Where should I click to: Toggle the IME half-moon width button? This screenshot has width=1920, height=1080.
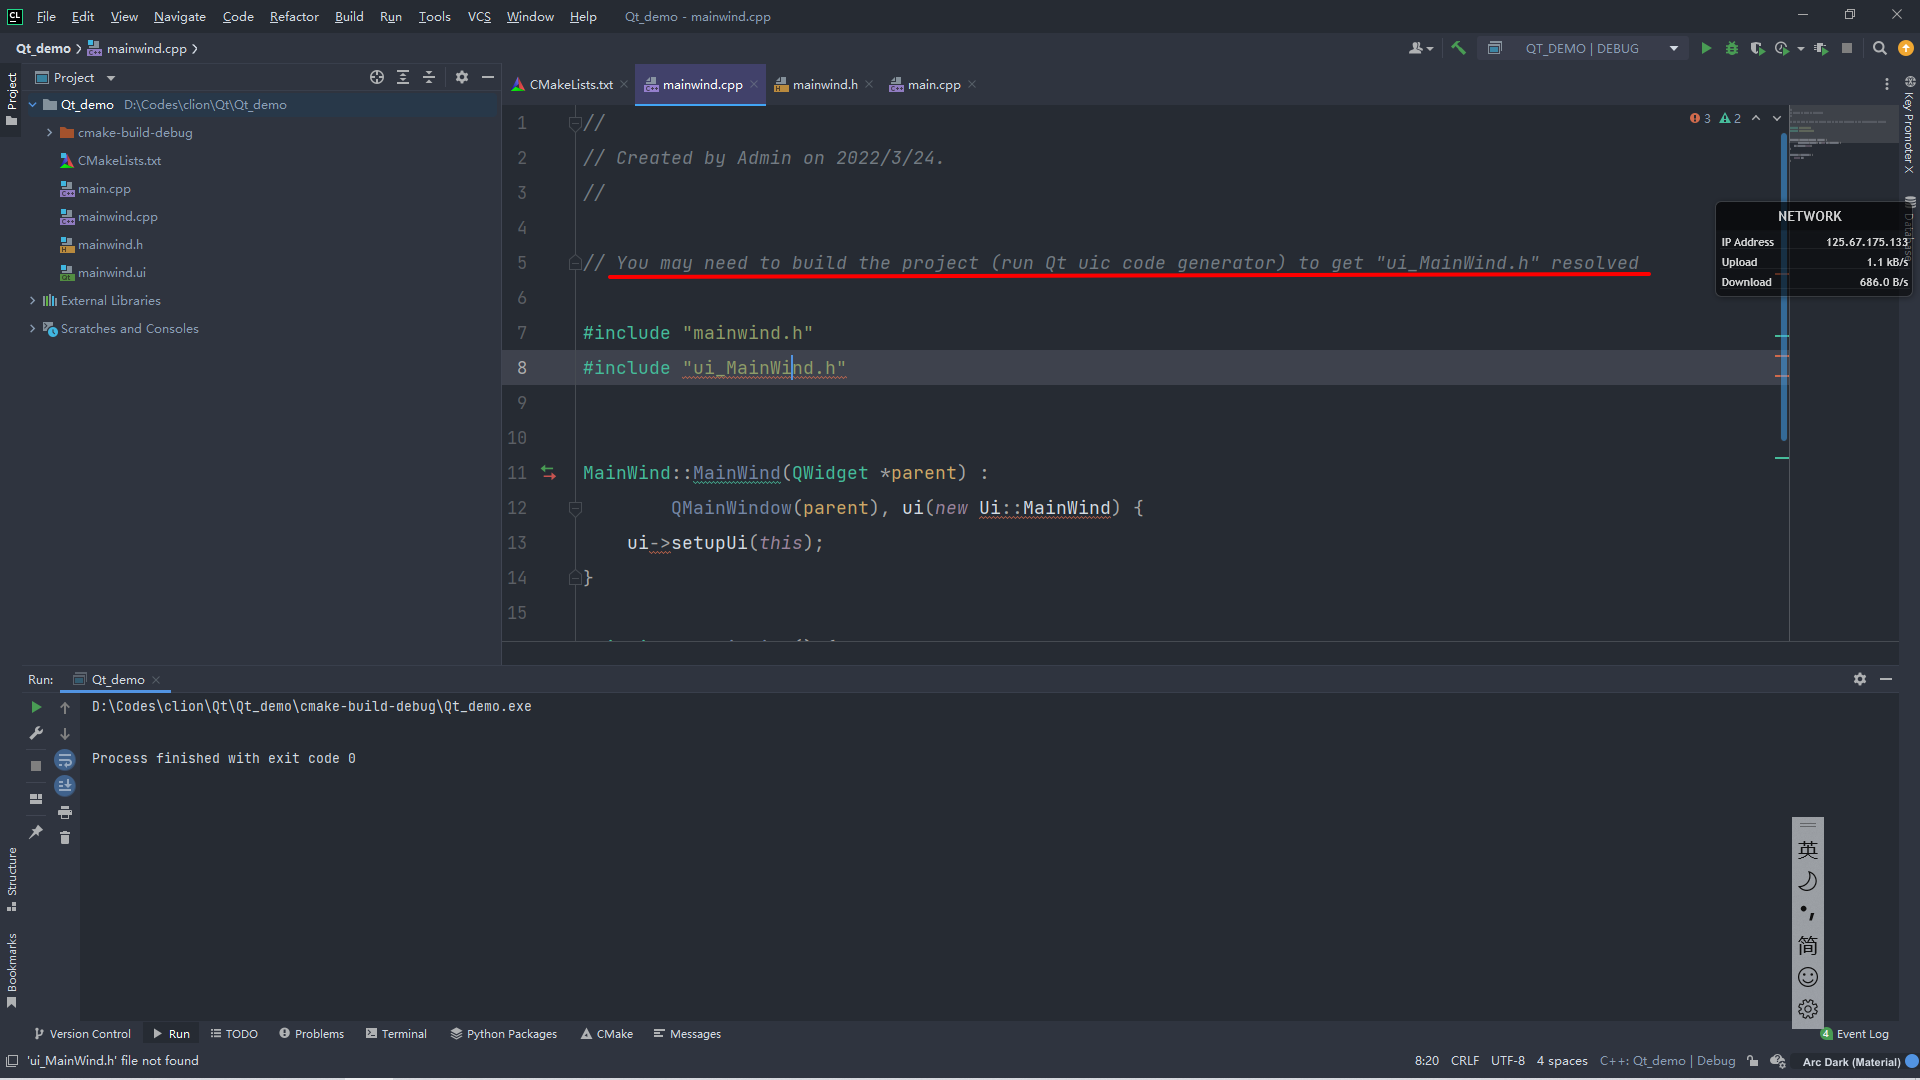(1808, 881)
